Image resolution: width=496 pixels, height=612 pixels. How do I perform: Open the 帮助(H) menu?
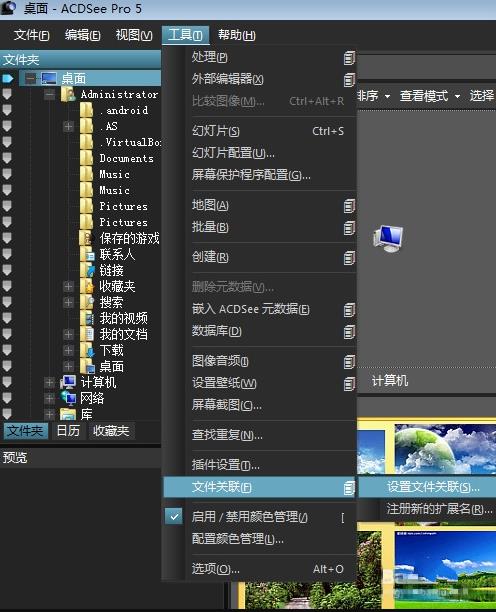point(236,36)
